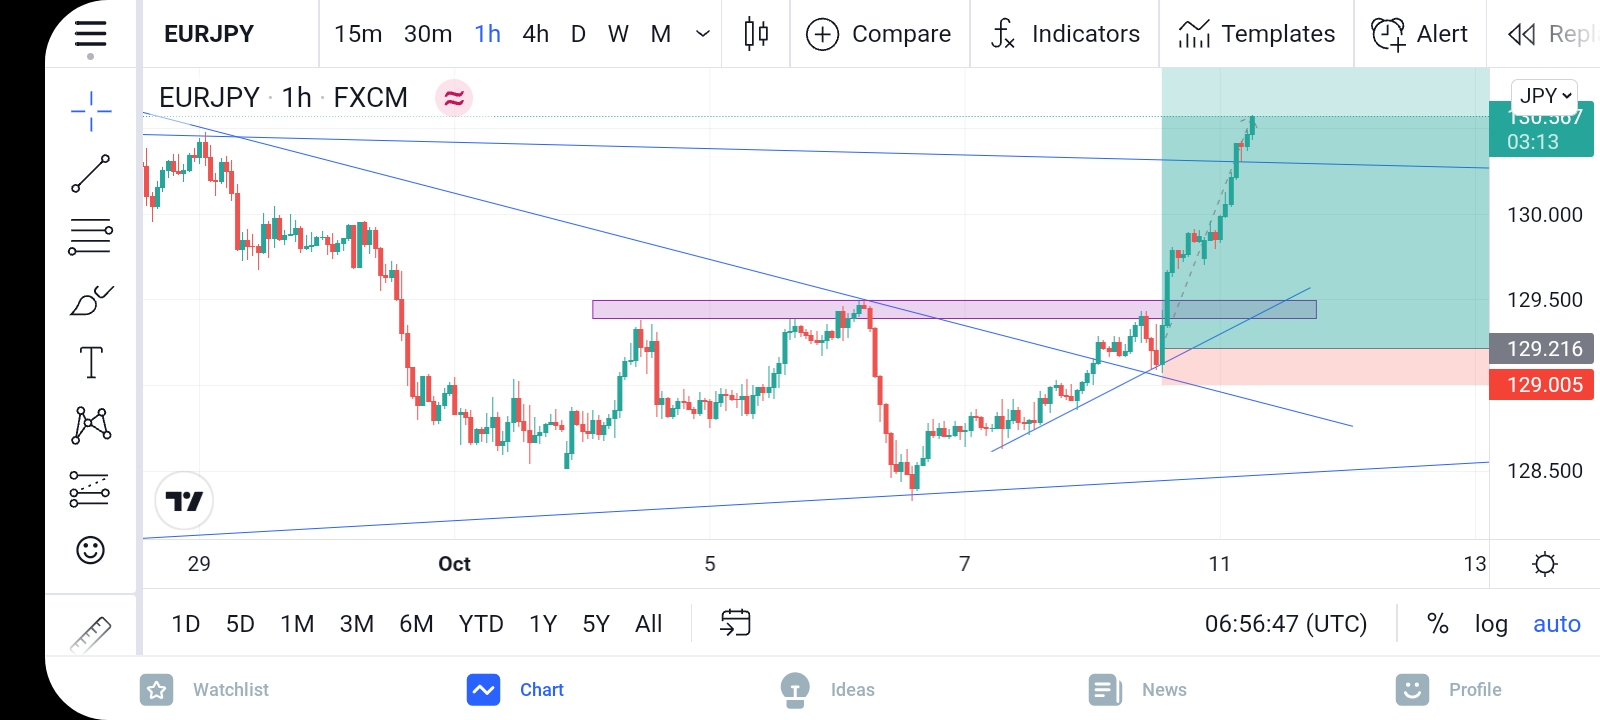Open the emoji icons tool

tap(91, 550)
